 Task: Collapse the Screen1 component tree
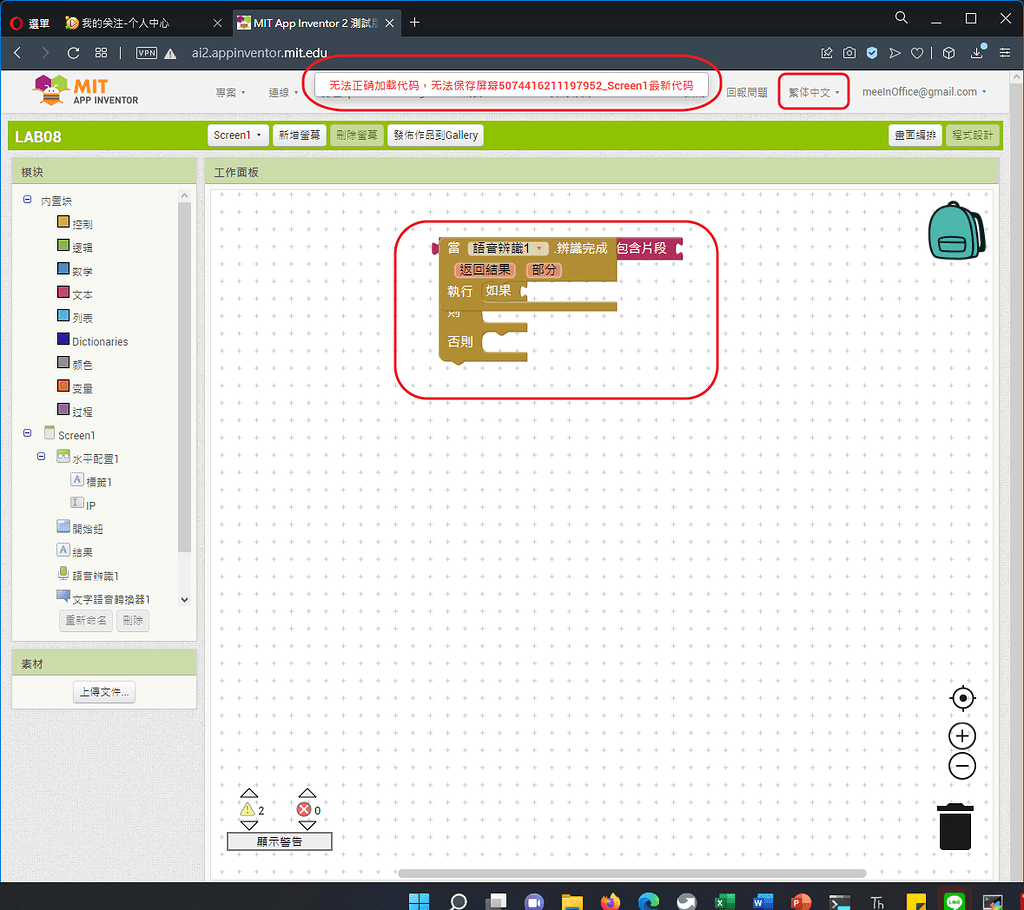(26, 434)
